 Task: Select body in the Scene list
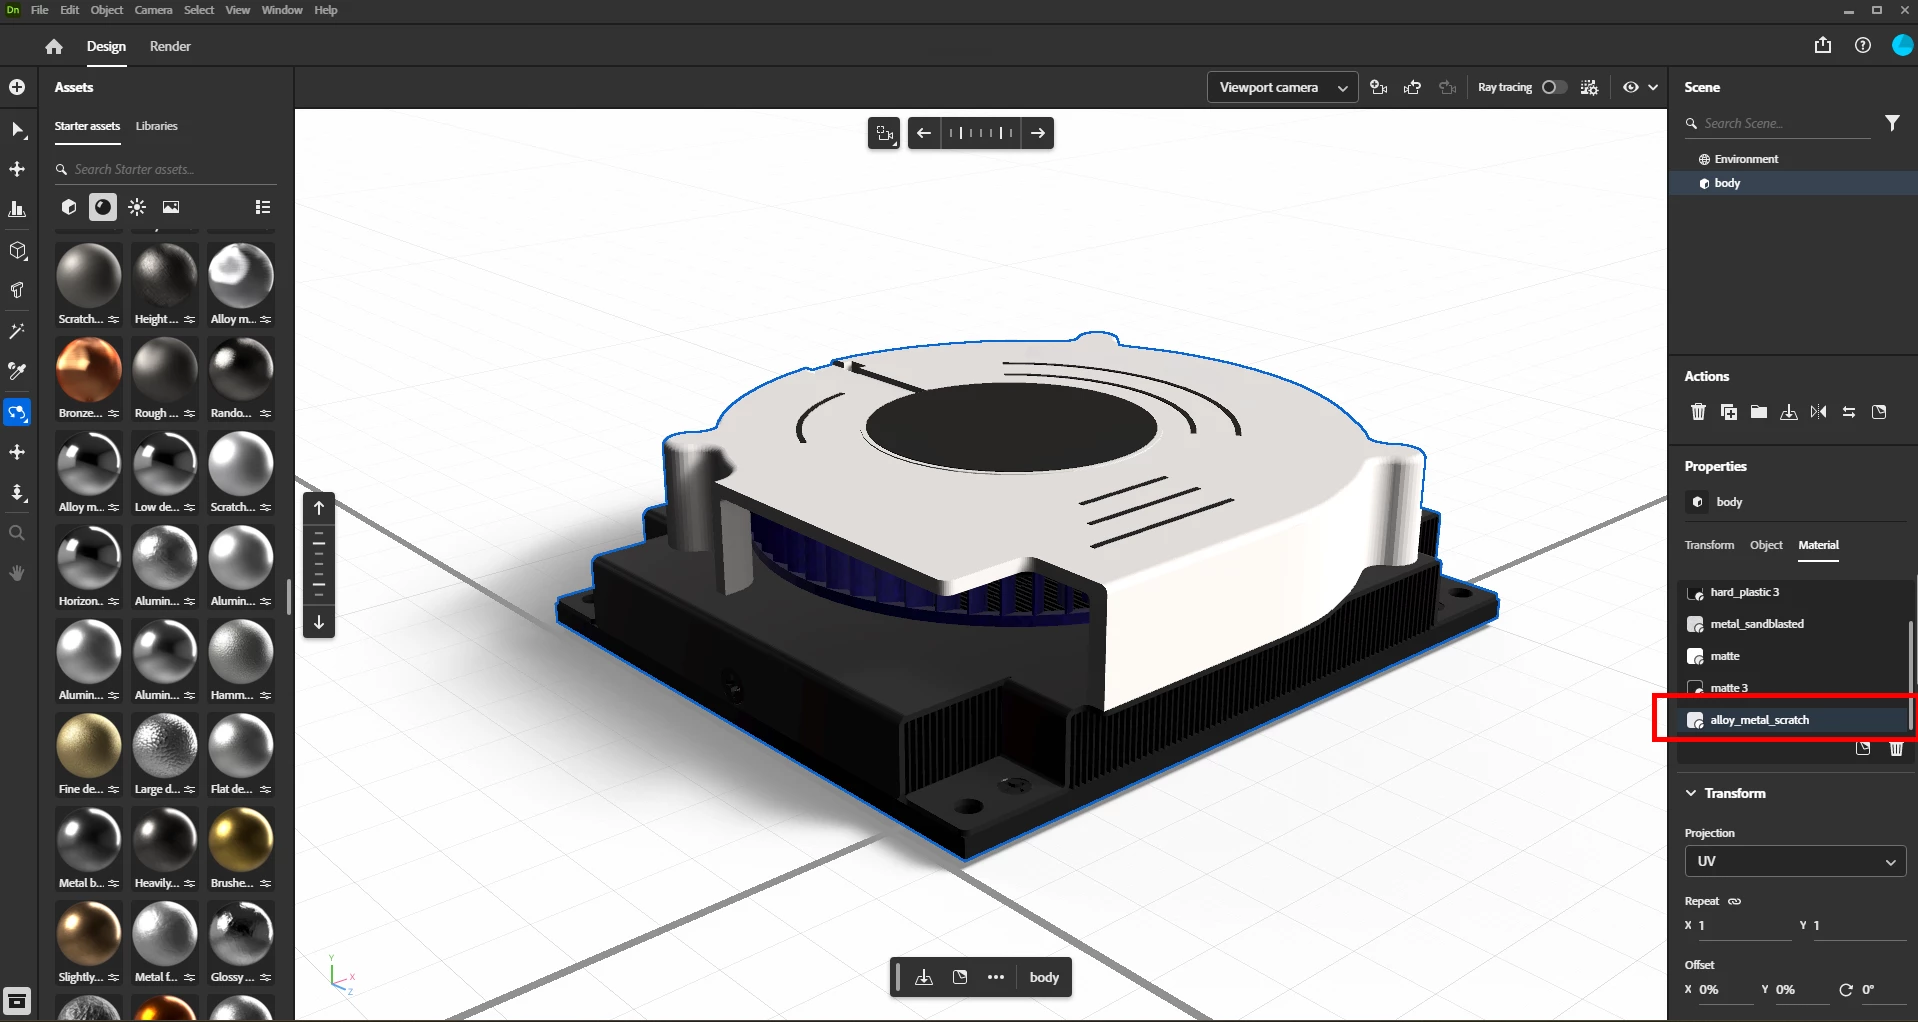click(1793, 183)
